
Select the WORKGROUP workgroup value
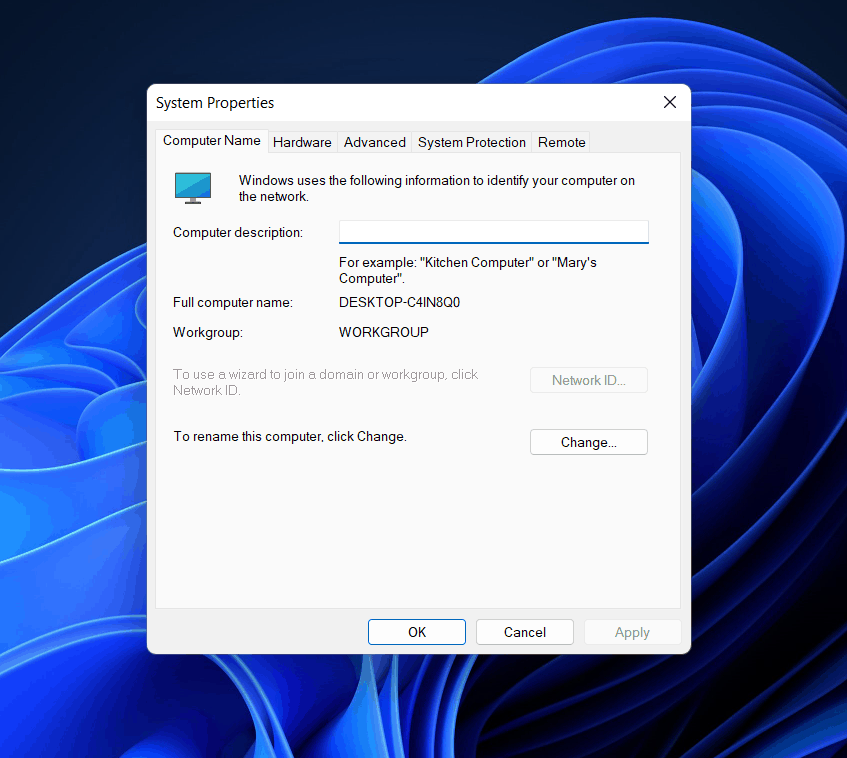383,331
